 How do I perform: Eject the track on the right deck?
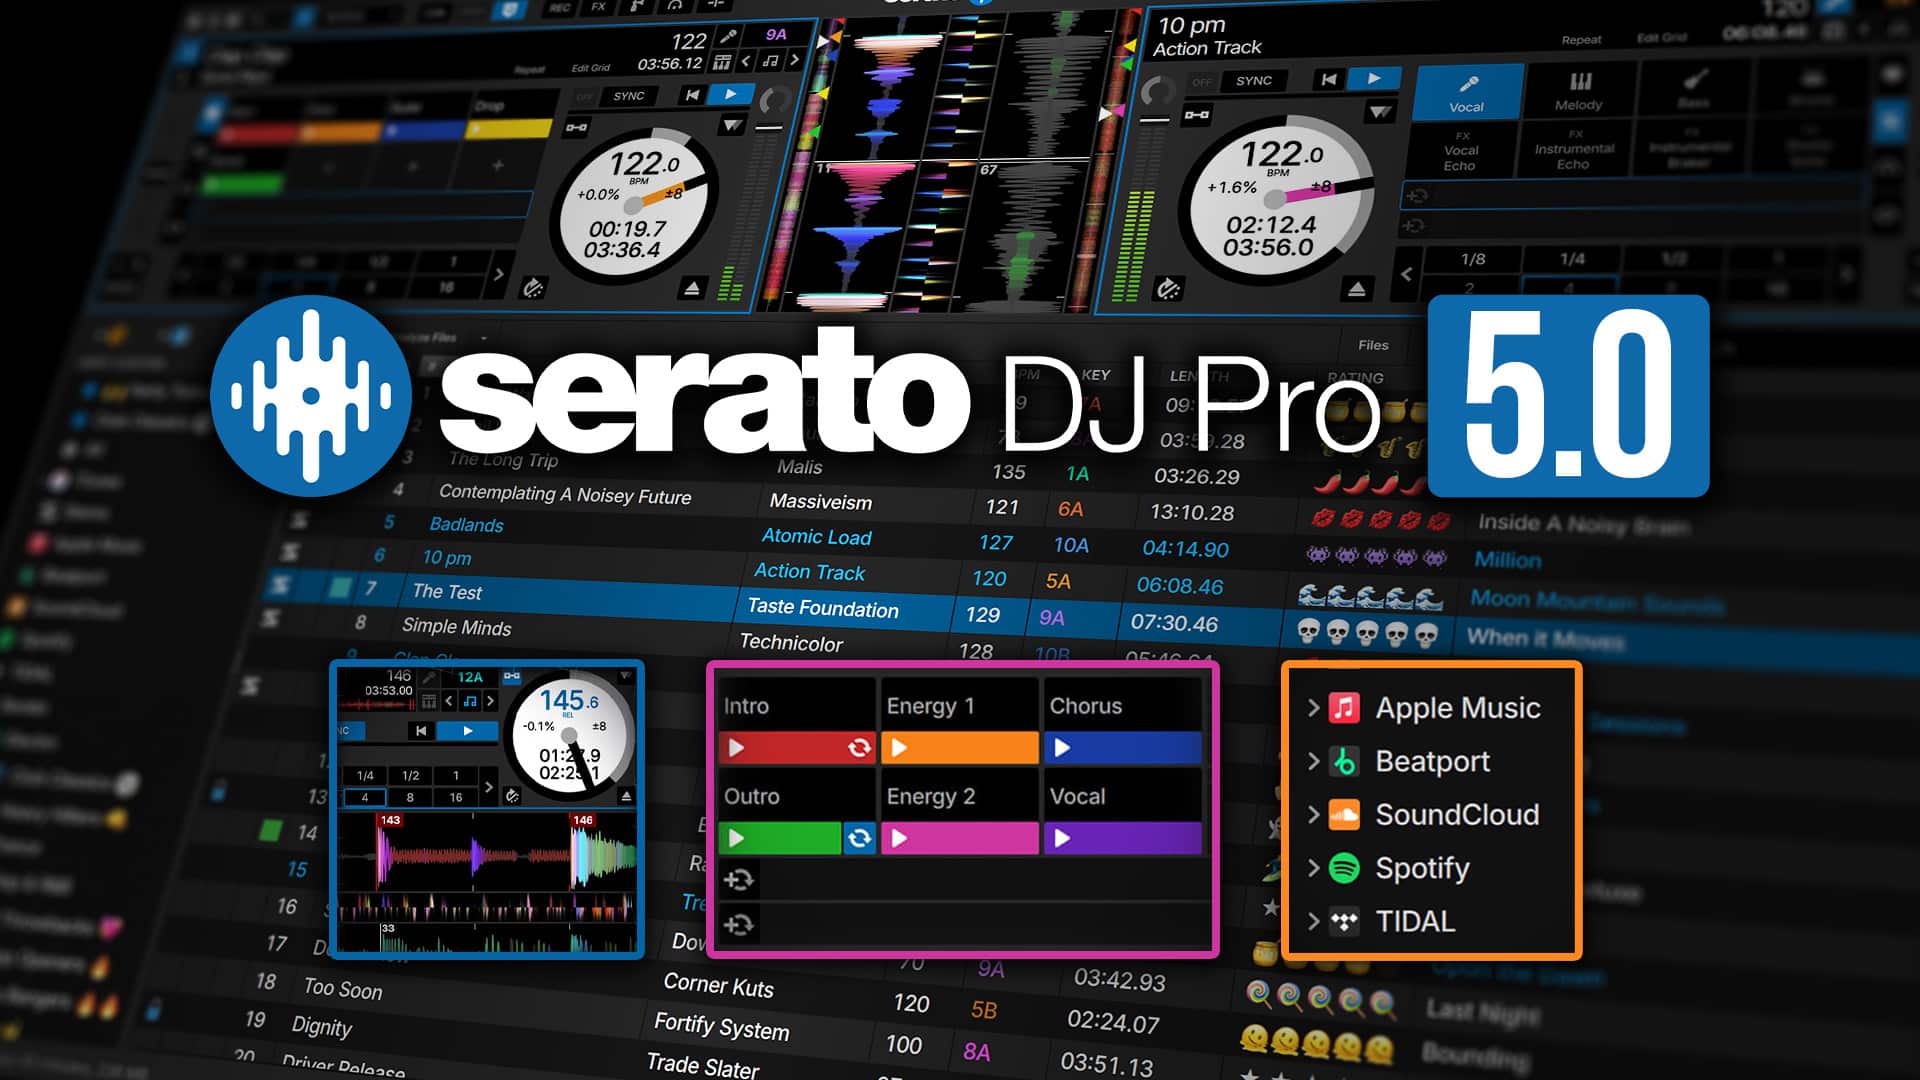pos(1356,289)
